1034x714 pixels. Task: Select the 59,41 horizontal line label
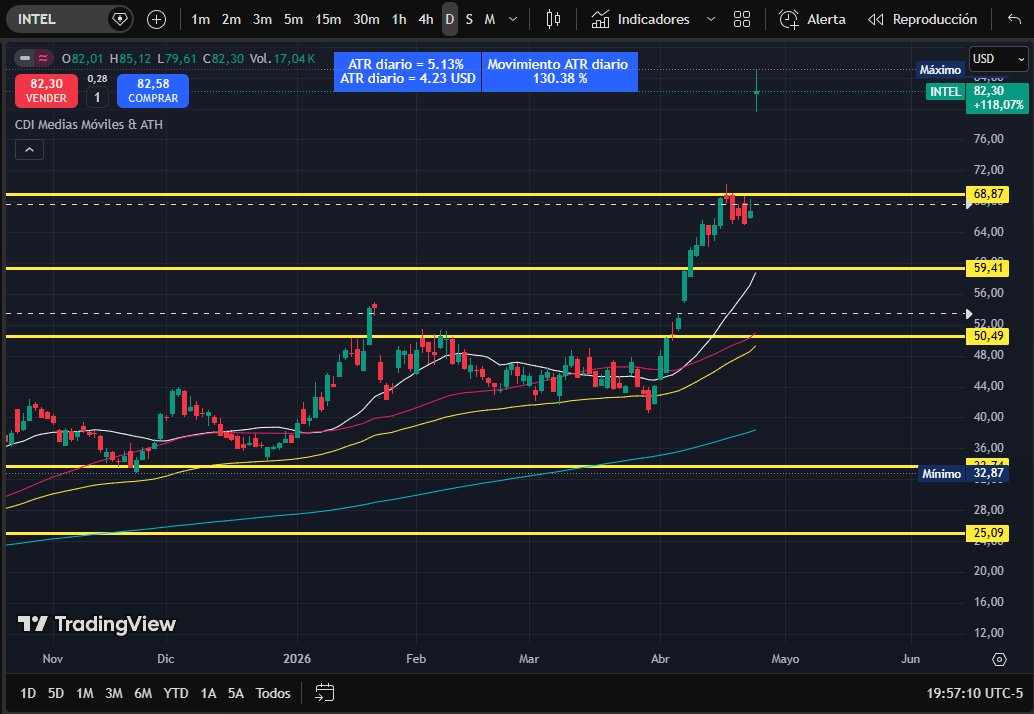988,268
